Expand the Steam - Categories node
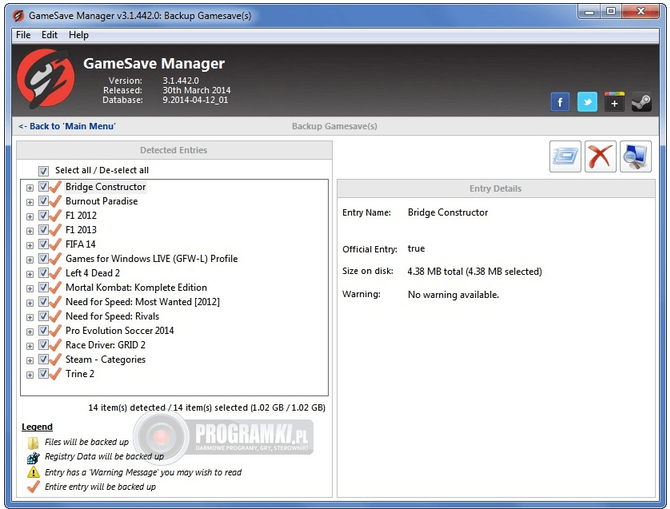670x509 pixels. coord(29,360)
